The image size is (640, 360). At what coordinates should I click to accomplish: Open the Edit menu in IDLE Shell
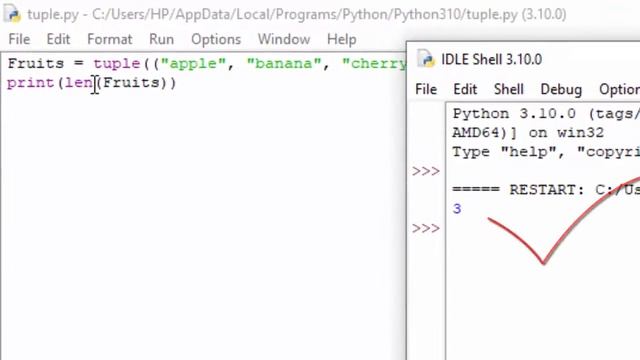click(465, 89)
